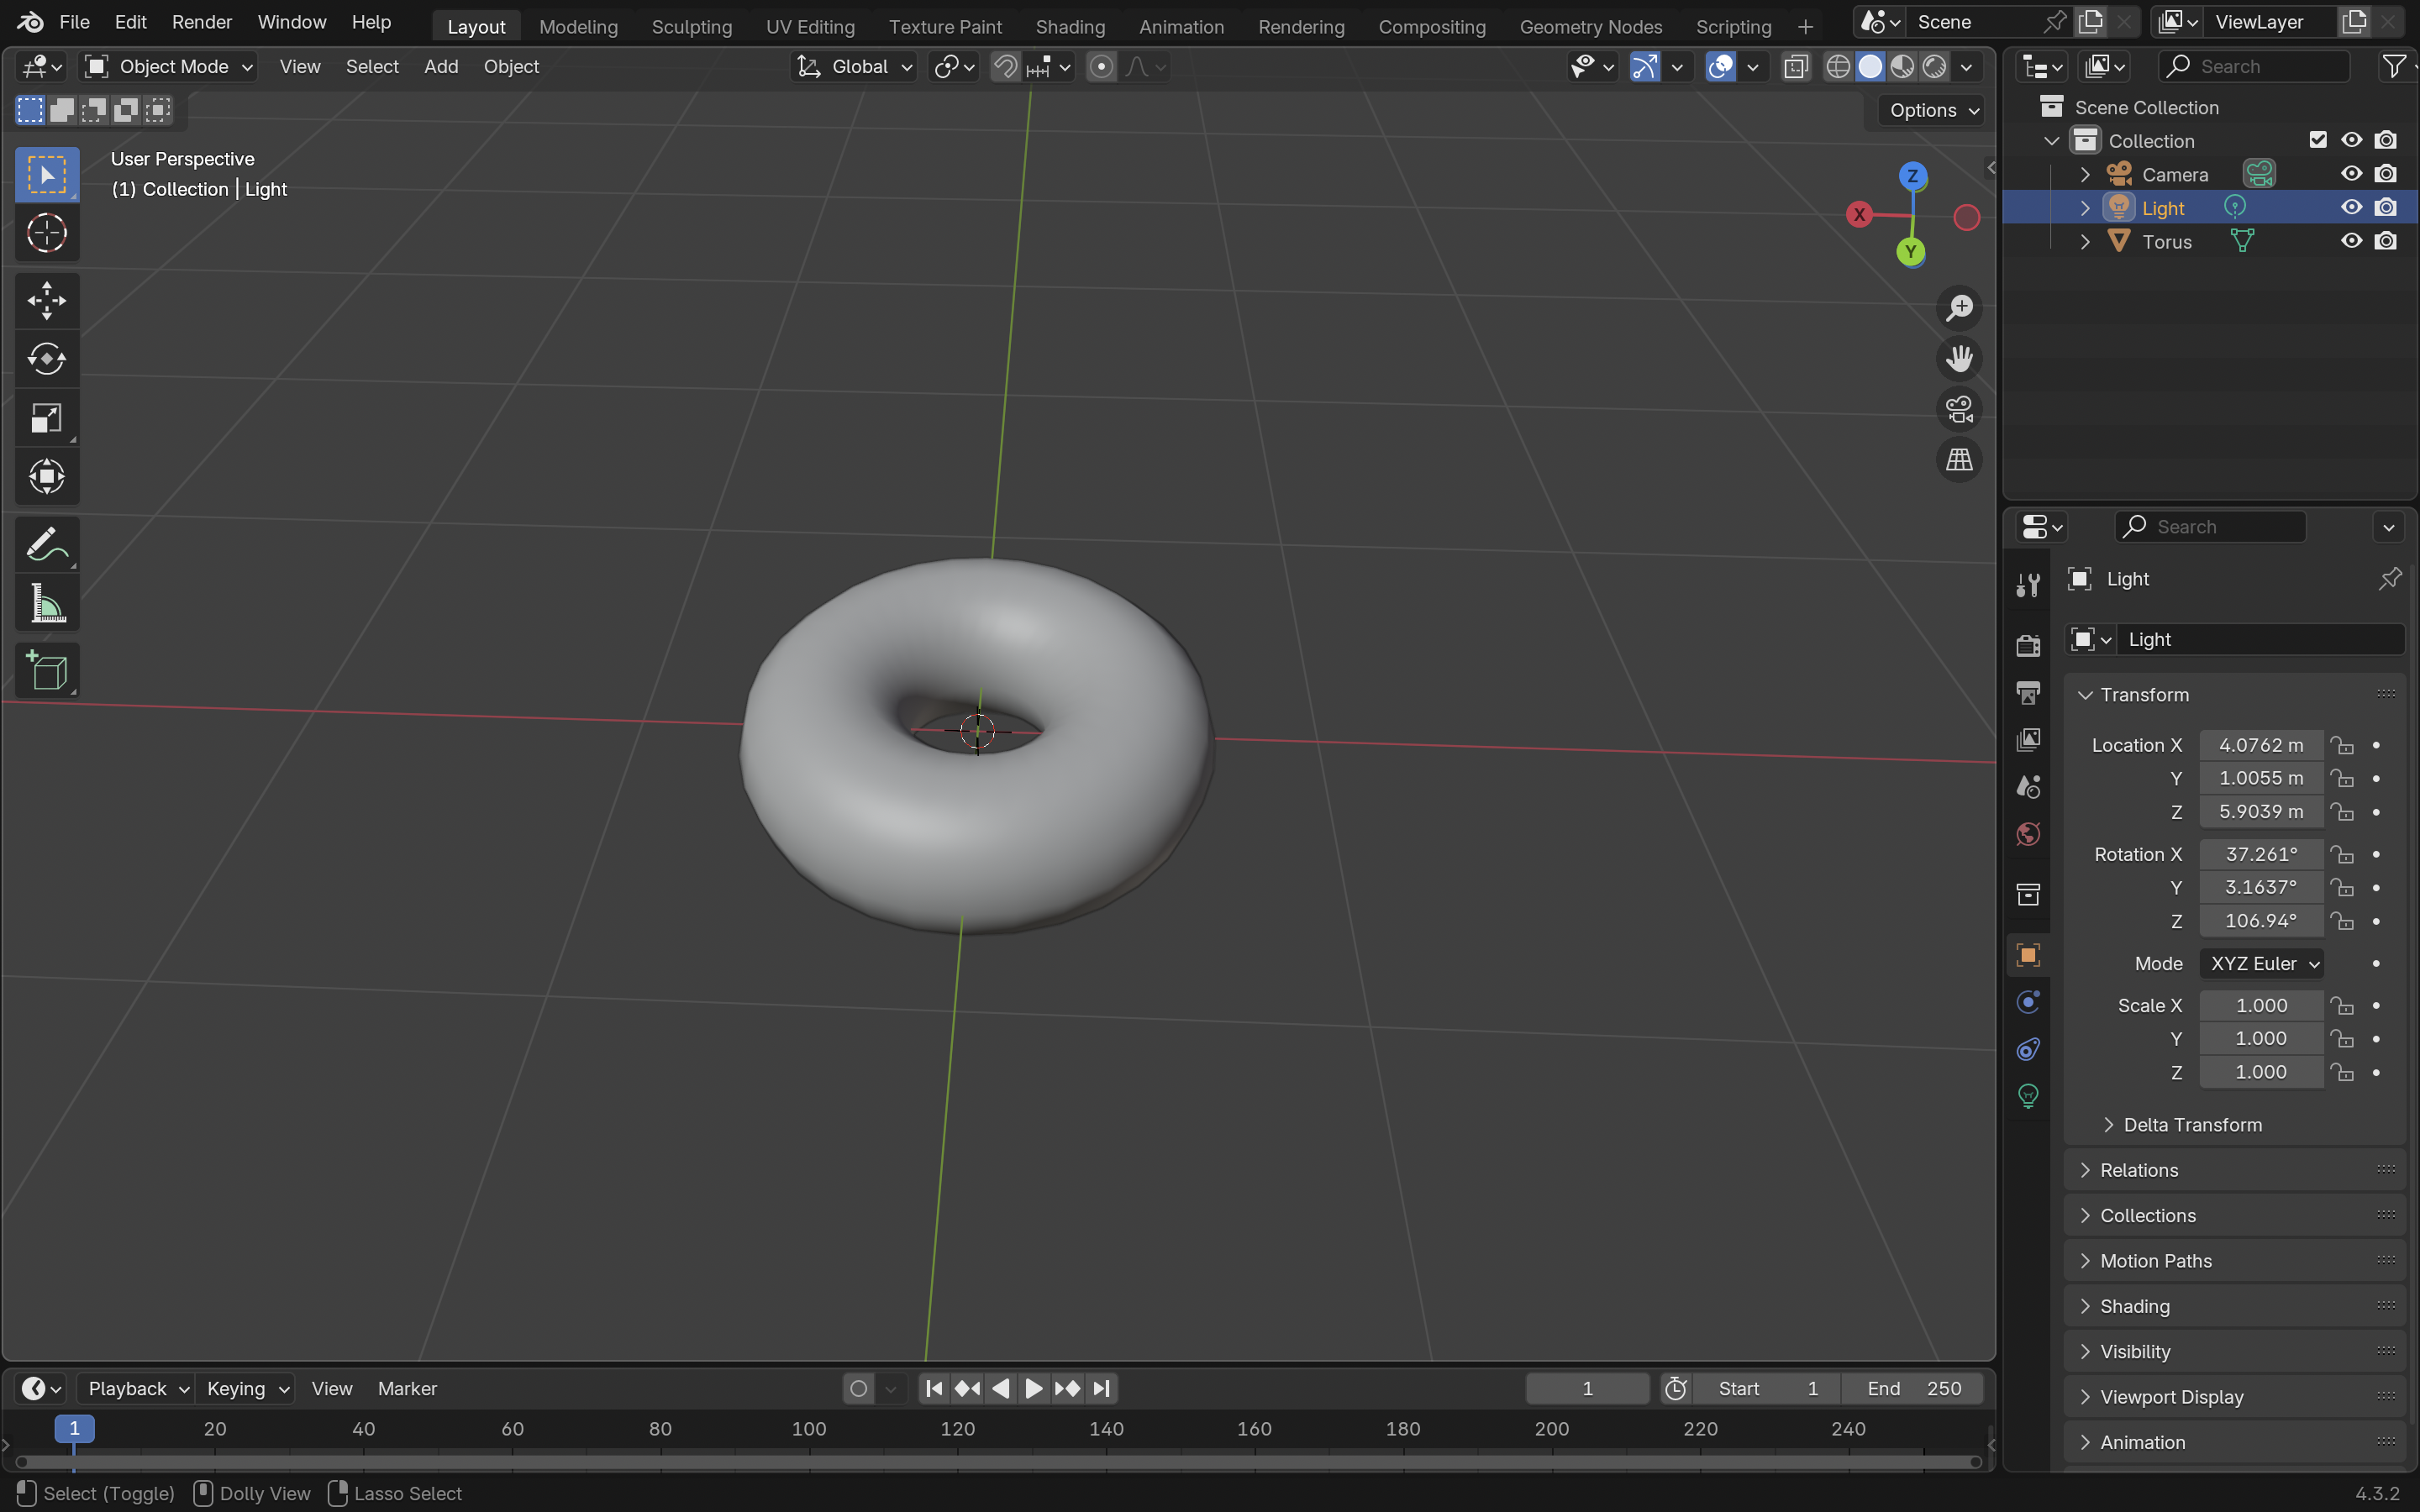Click the hand pan-view icon

tap(1959, 358)
